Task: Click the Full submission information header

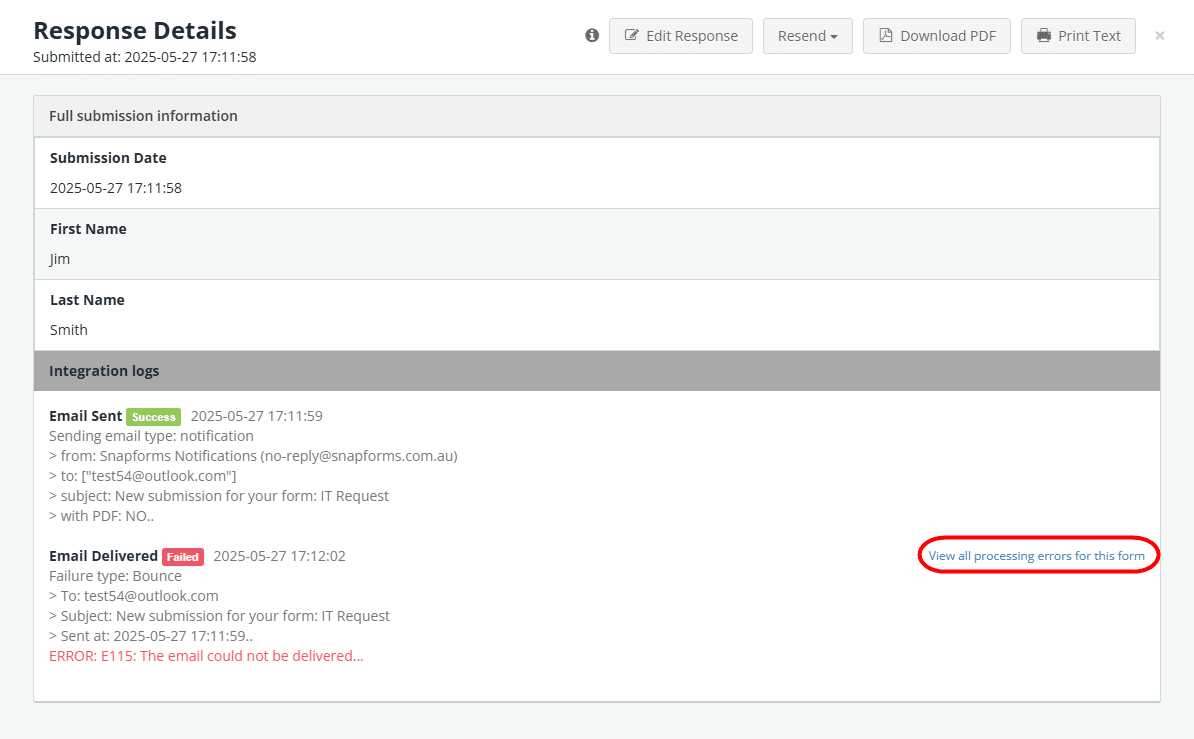Action: pyautogui.click(x=597, y=116)
